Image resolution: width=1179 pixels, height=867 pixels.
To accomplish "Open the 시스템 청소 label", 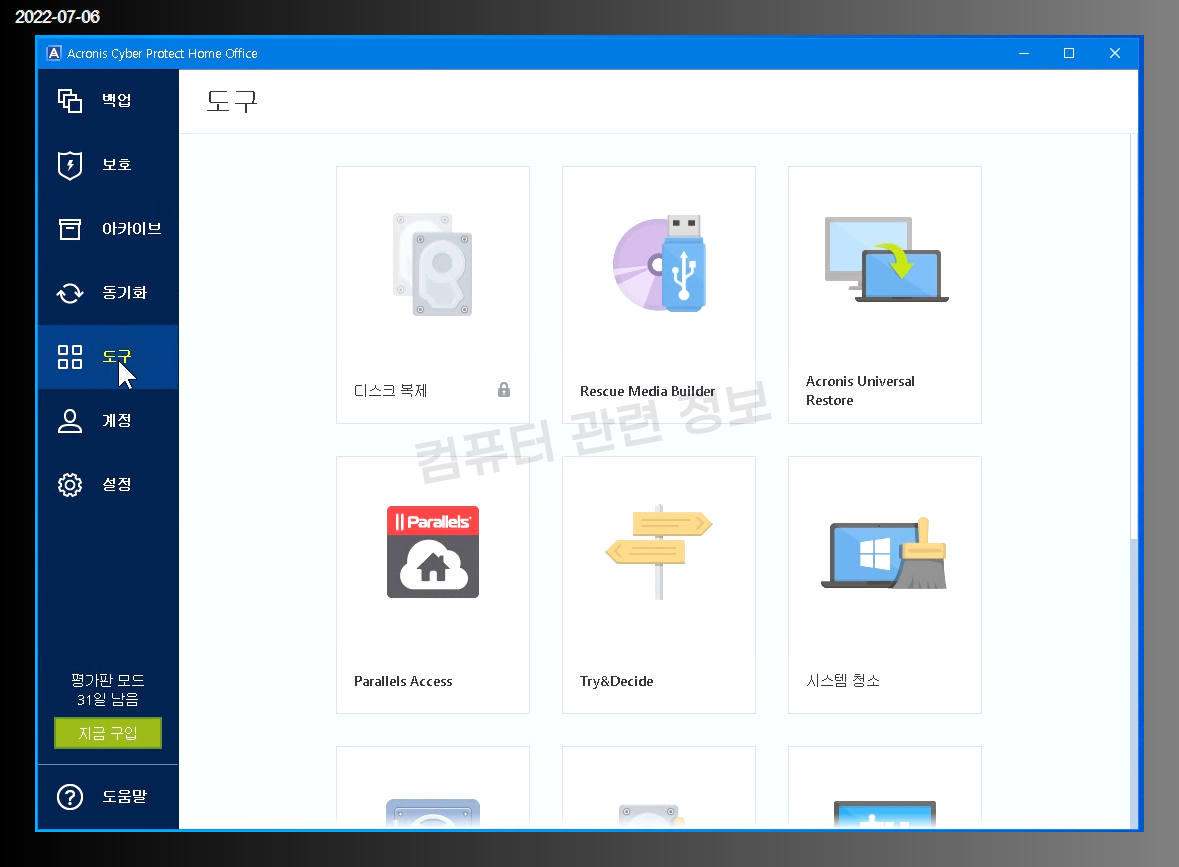I will (x=843, y=681).
